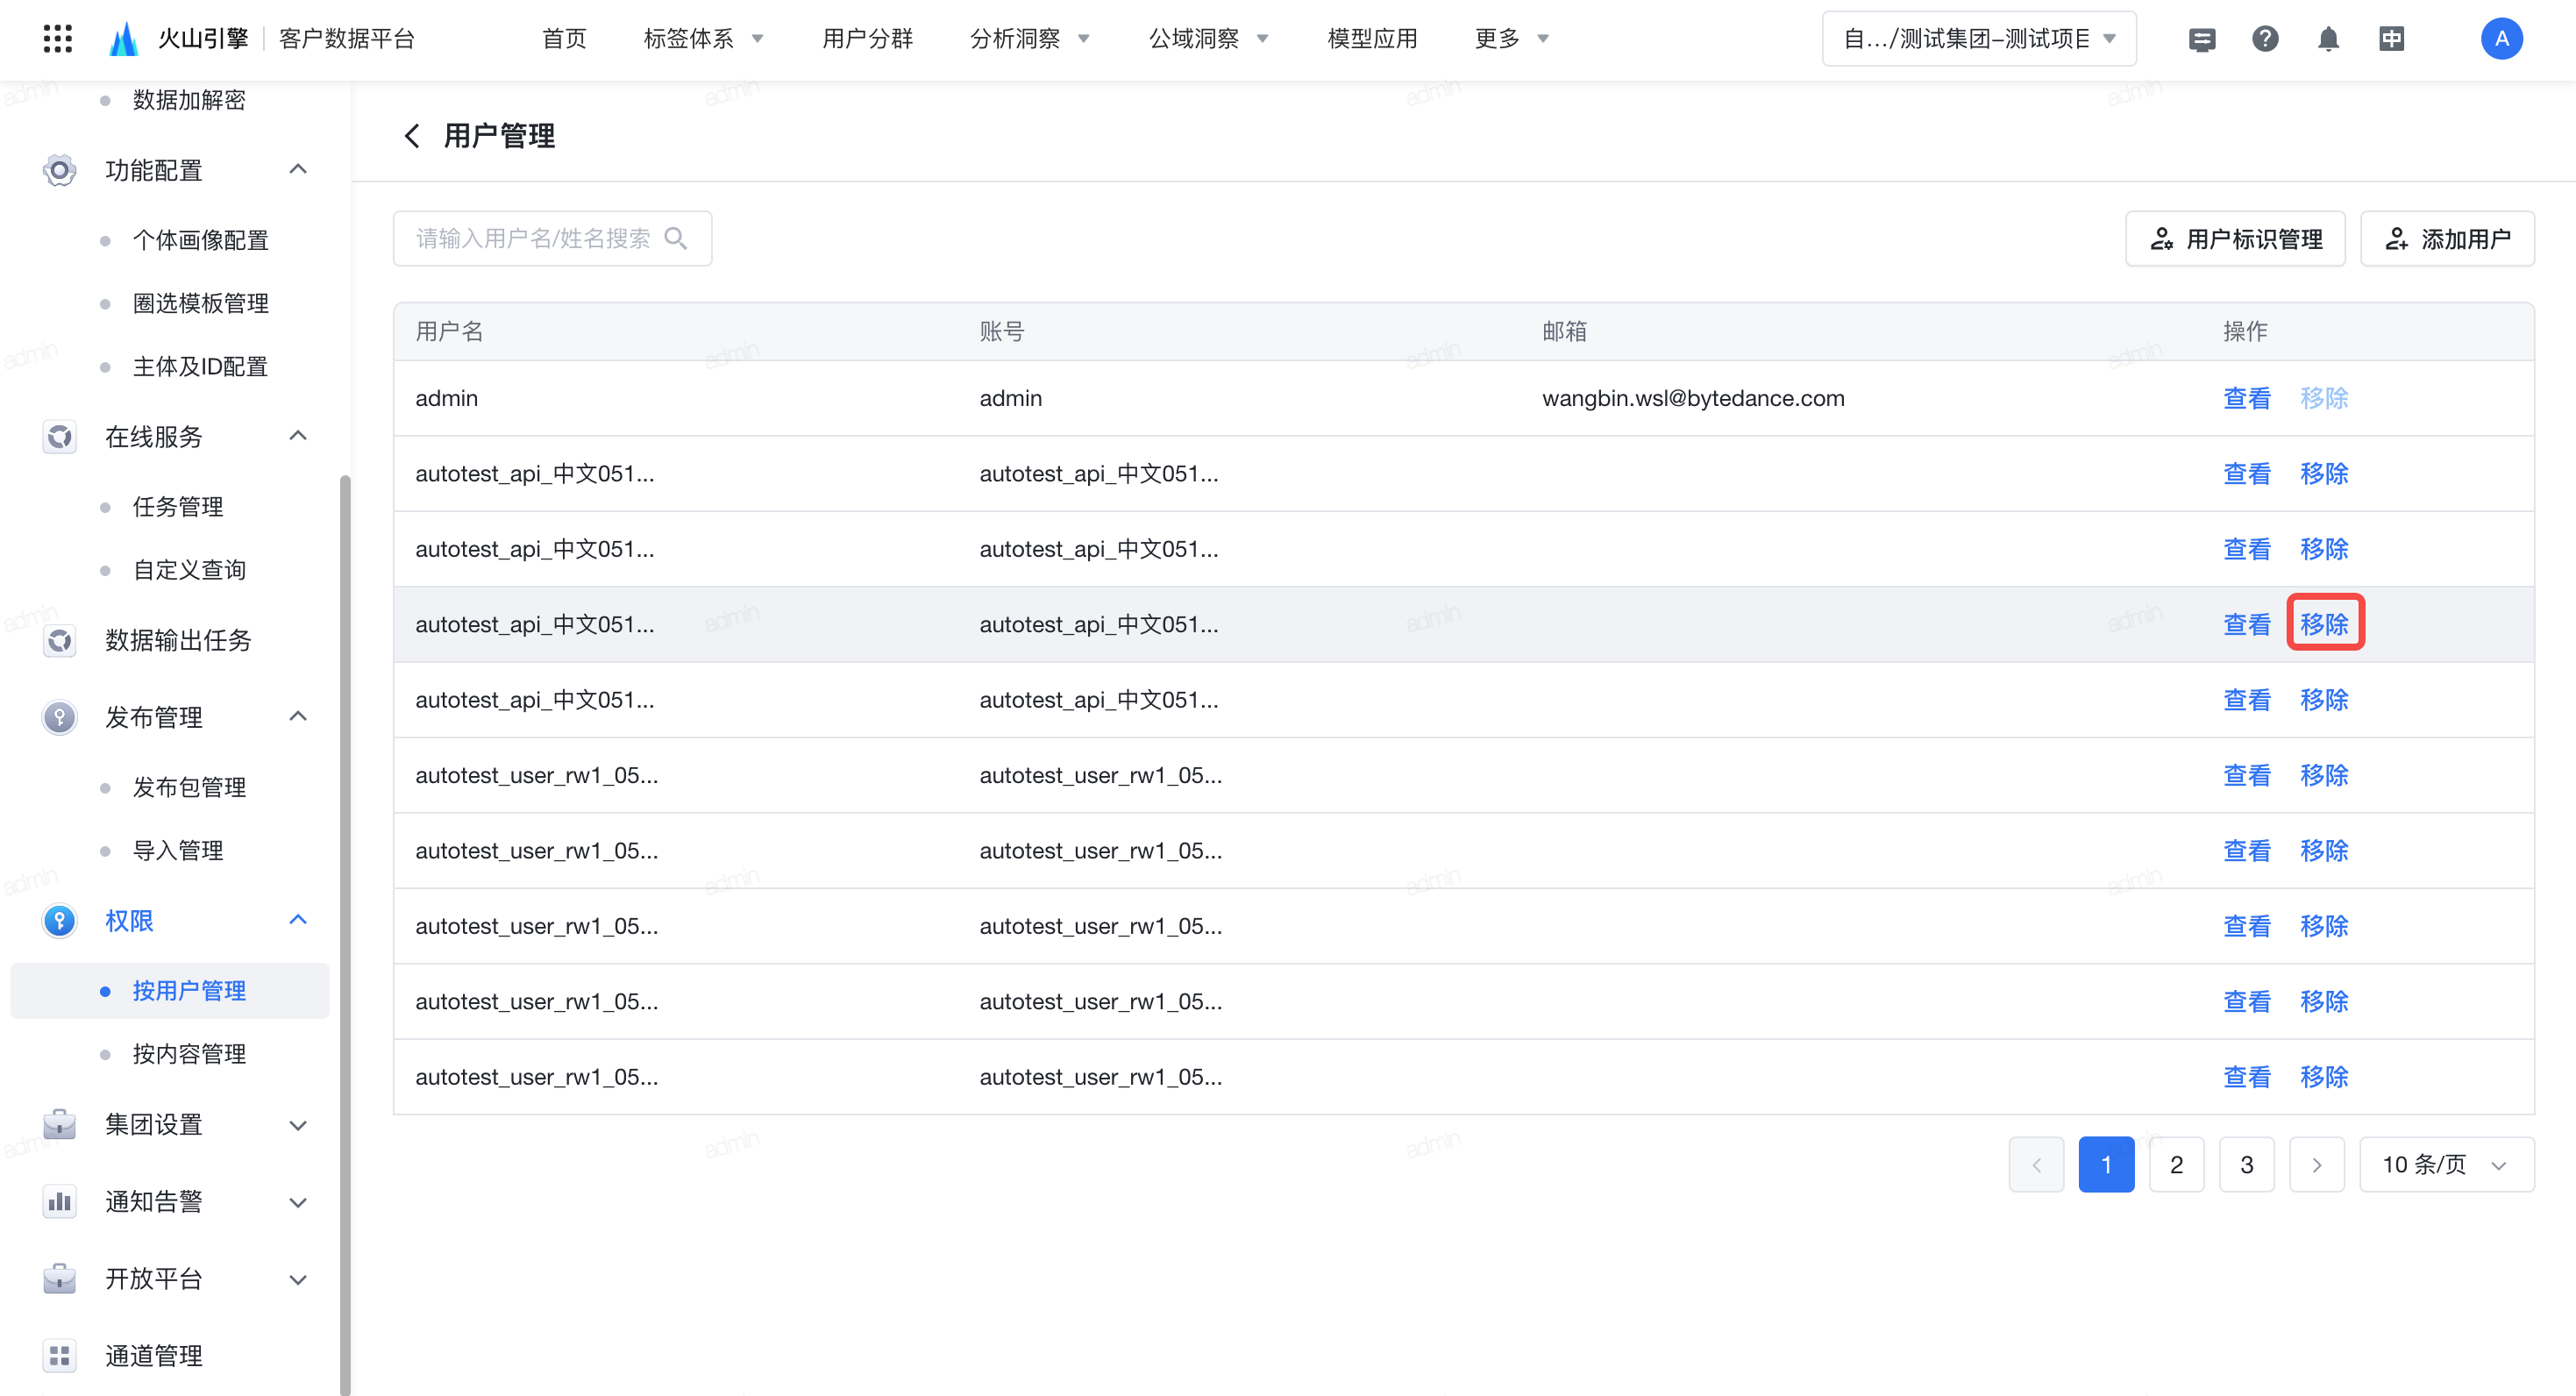Viewport: 2576px width, 1396px height.
Task: Click the 集团设置 briefcase icon
Action: (60, 1124)
